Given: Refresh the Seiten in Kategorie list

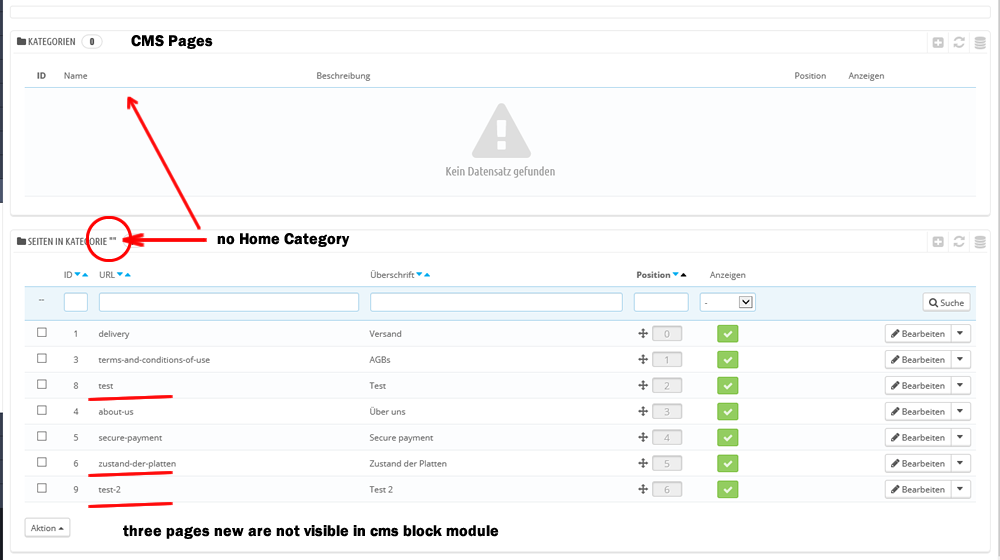Looking at the screenshot, I should coord(959,242).
